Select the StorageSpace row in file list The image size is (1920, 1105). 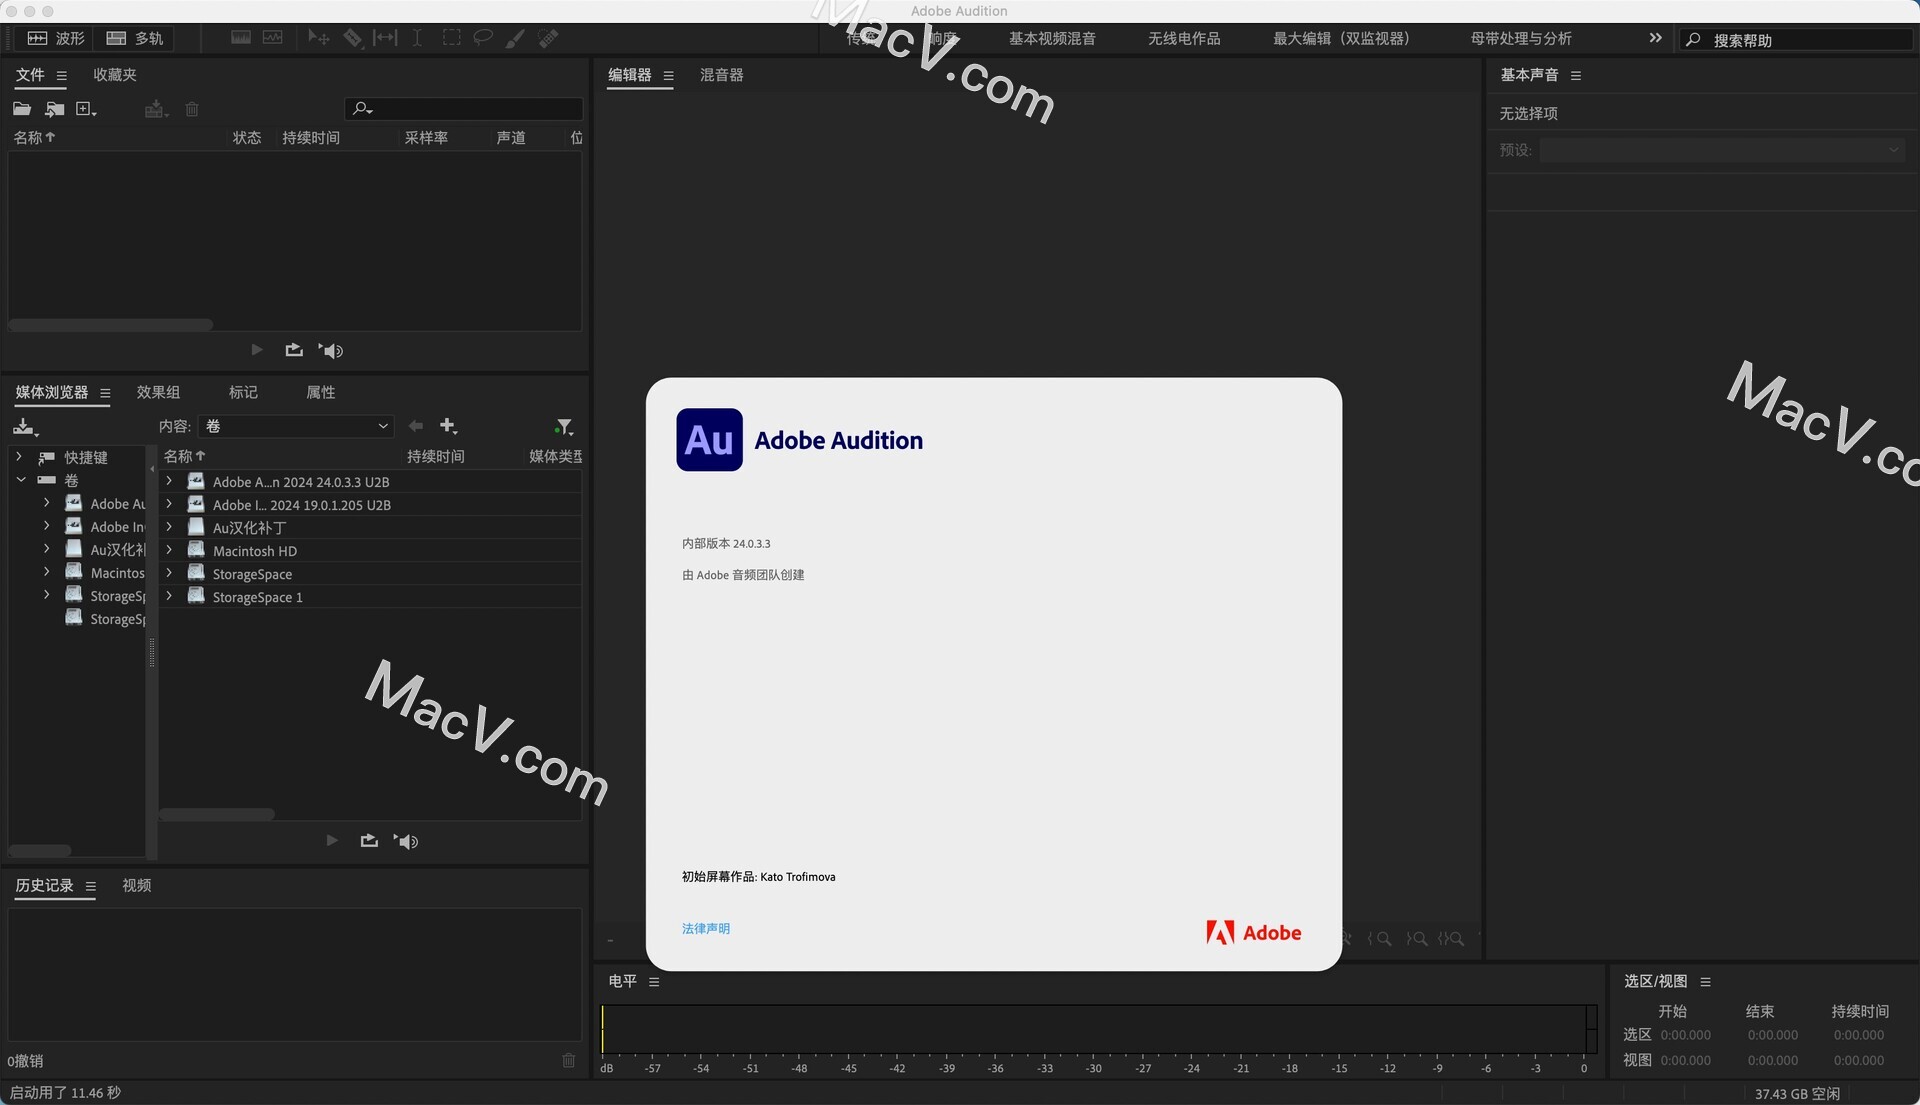[371, 574]
